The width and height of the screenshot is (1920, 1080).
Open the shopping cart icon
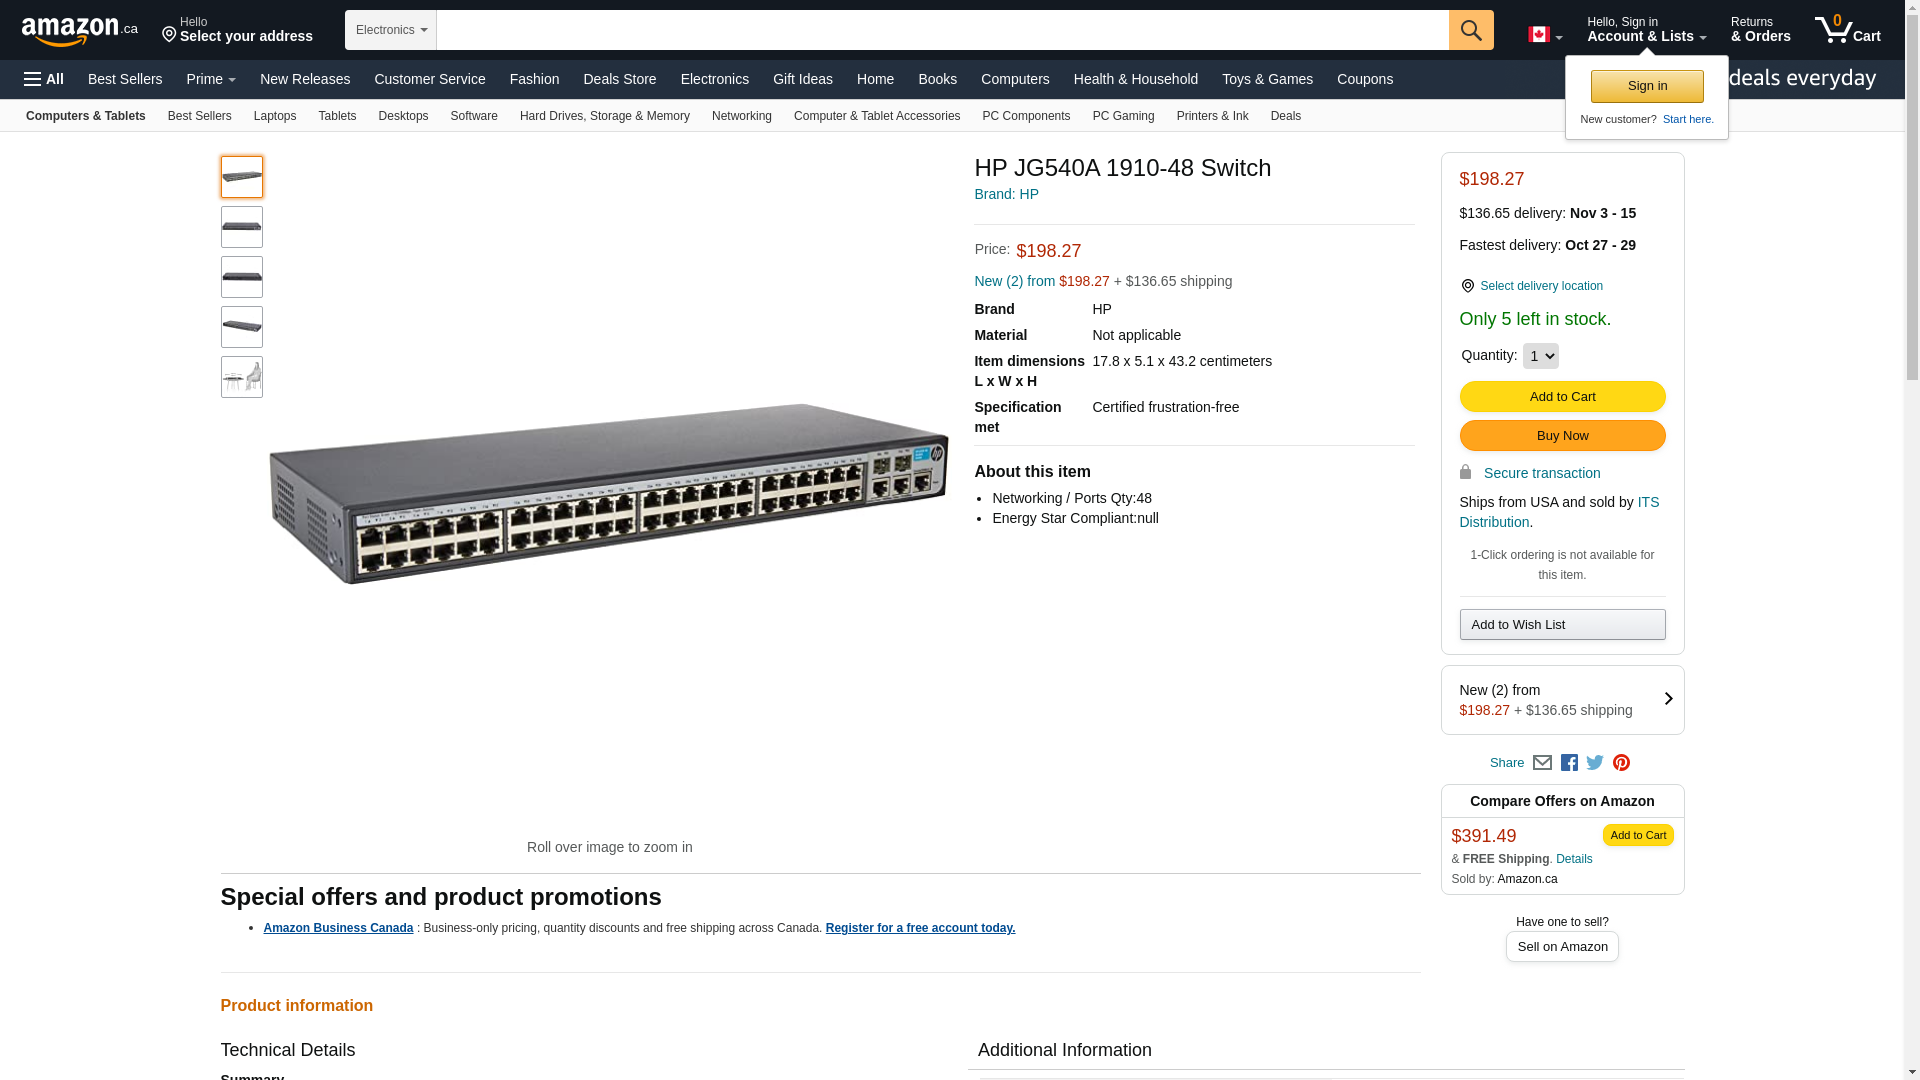[1847, 30]
